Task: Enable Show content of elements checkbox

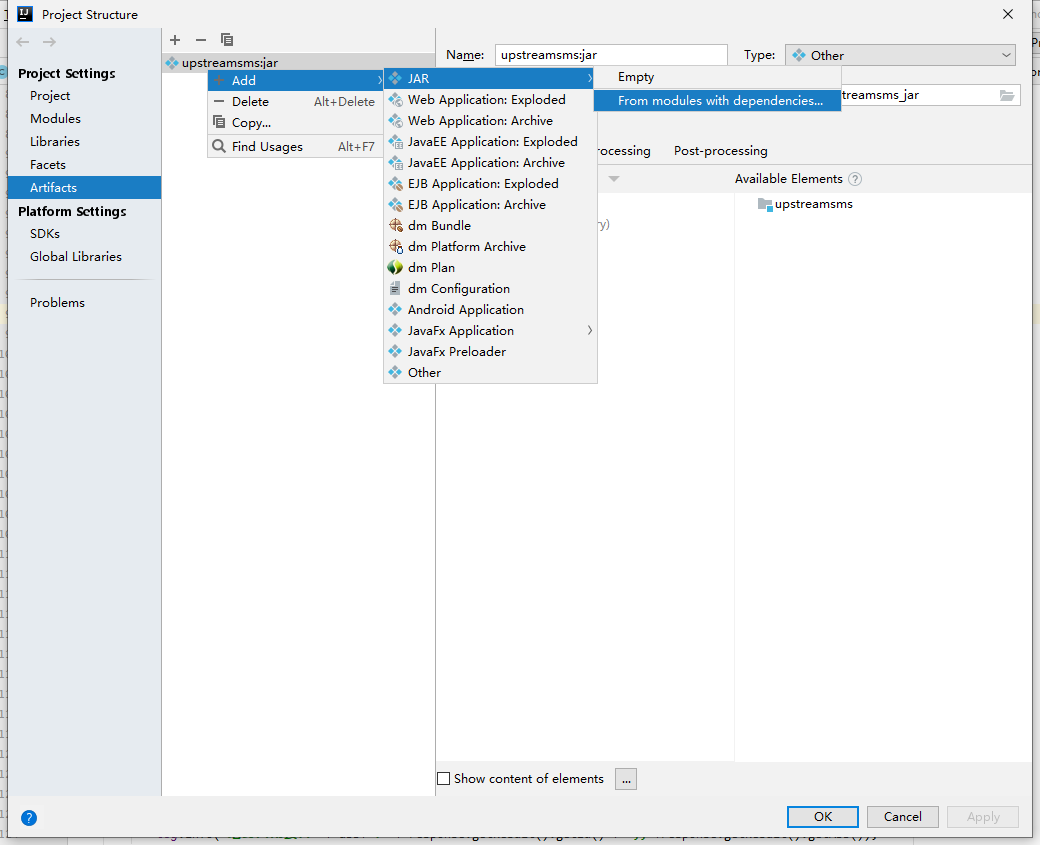Action: (x=444, y=779)
